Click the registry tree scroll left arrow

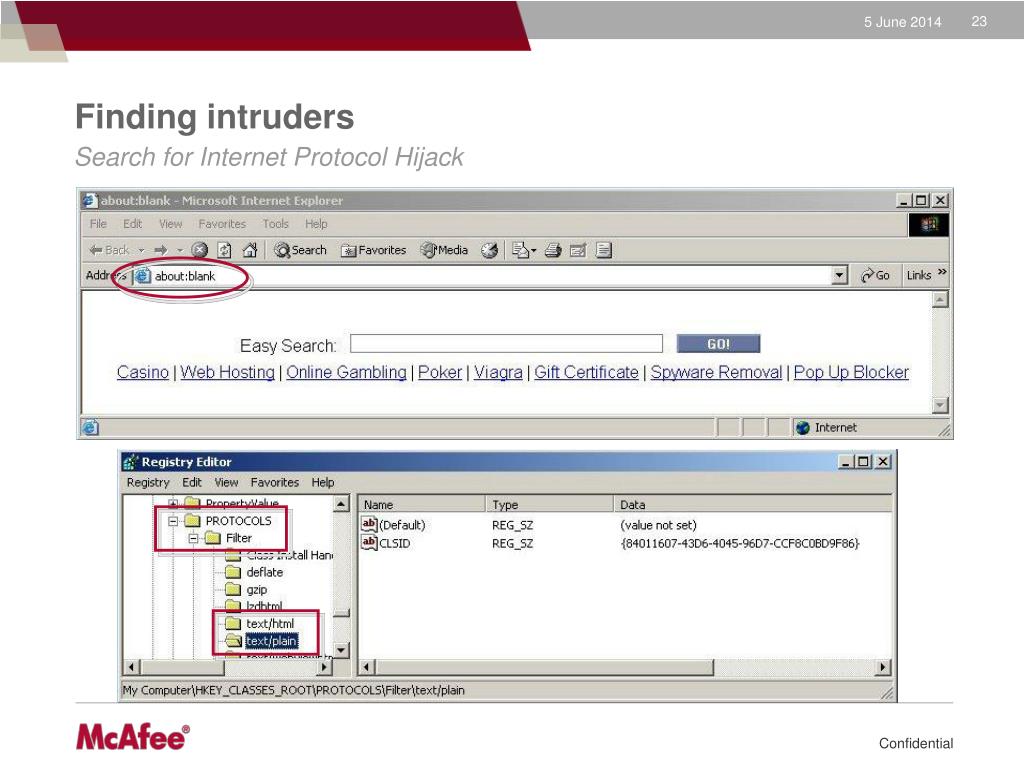[131, 667]
